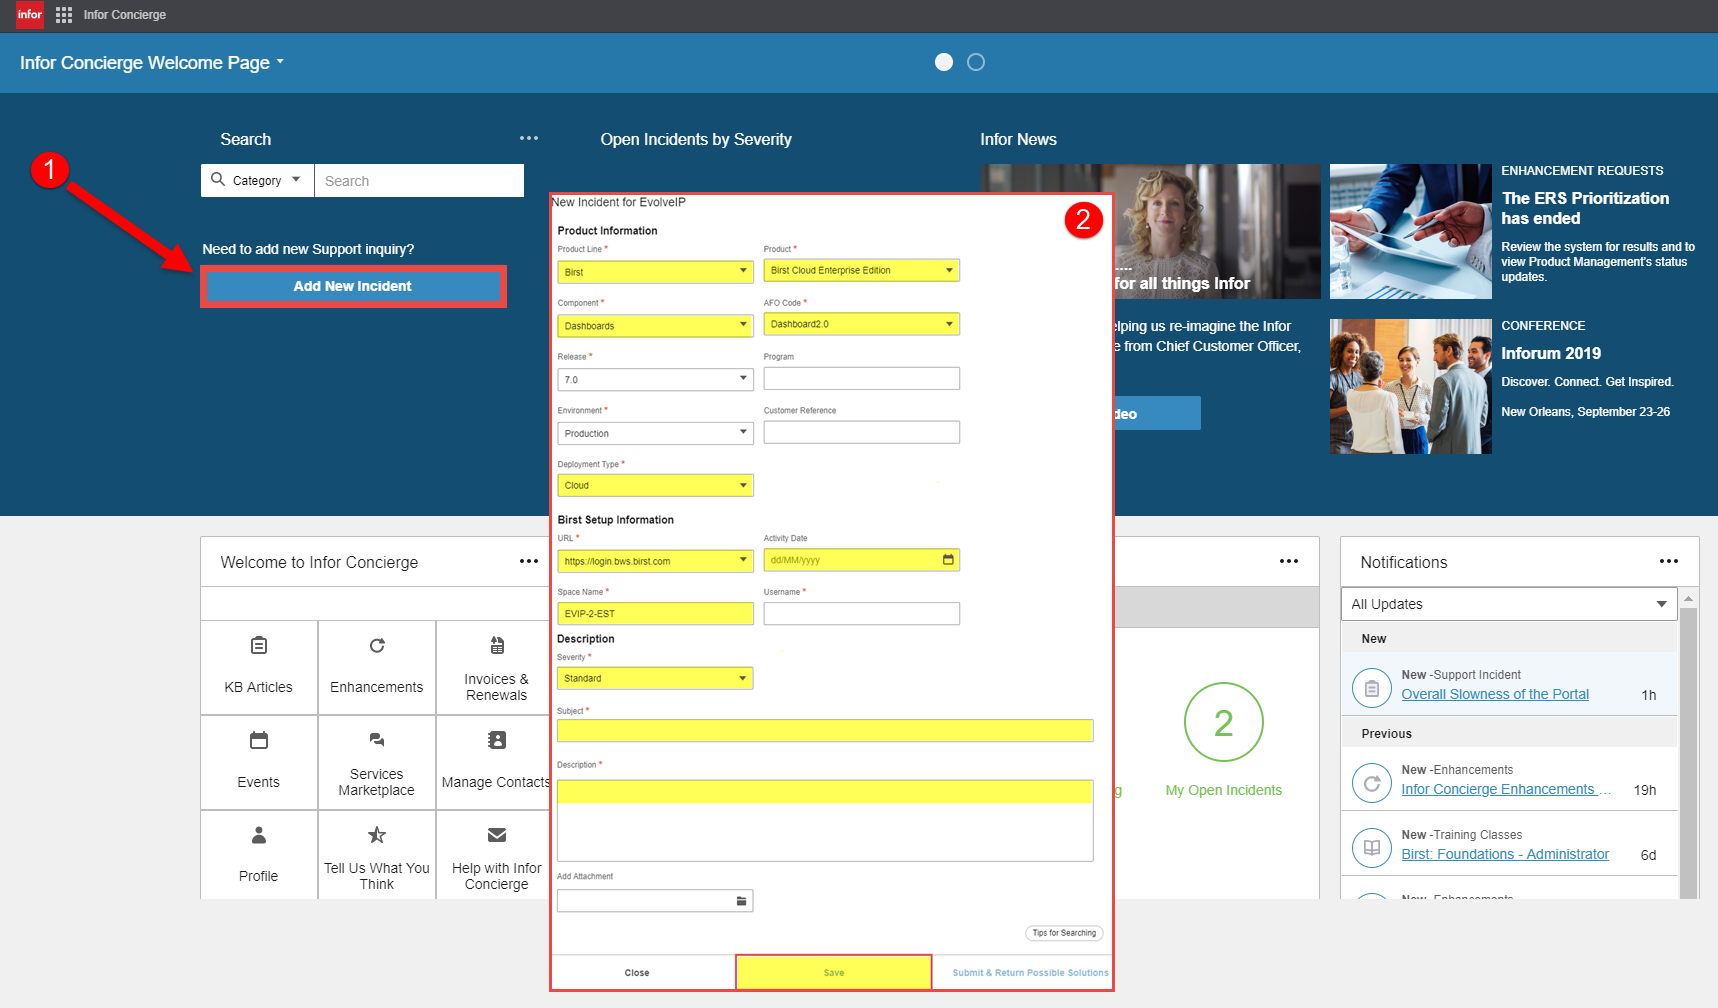
Task: Open the app launcher grid icon
Action: 64,15
